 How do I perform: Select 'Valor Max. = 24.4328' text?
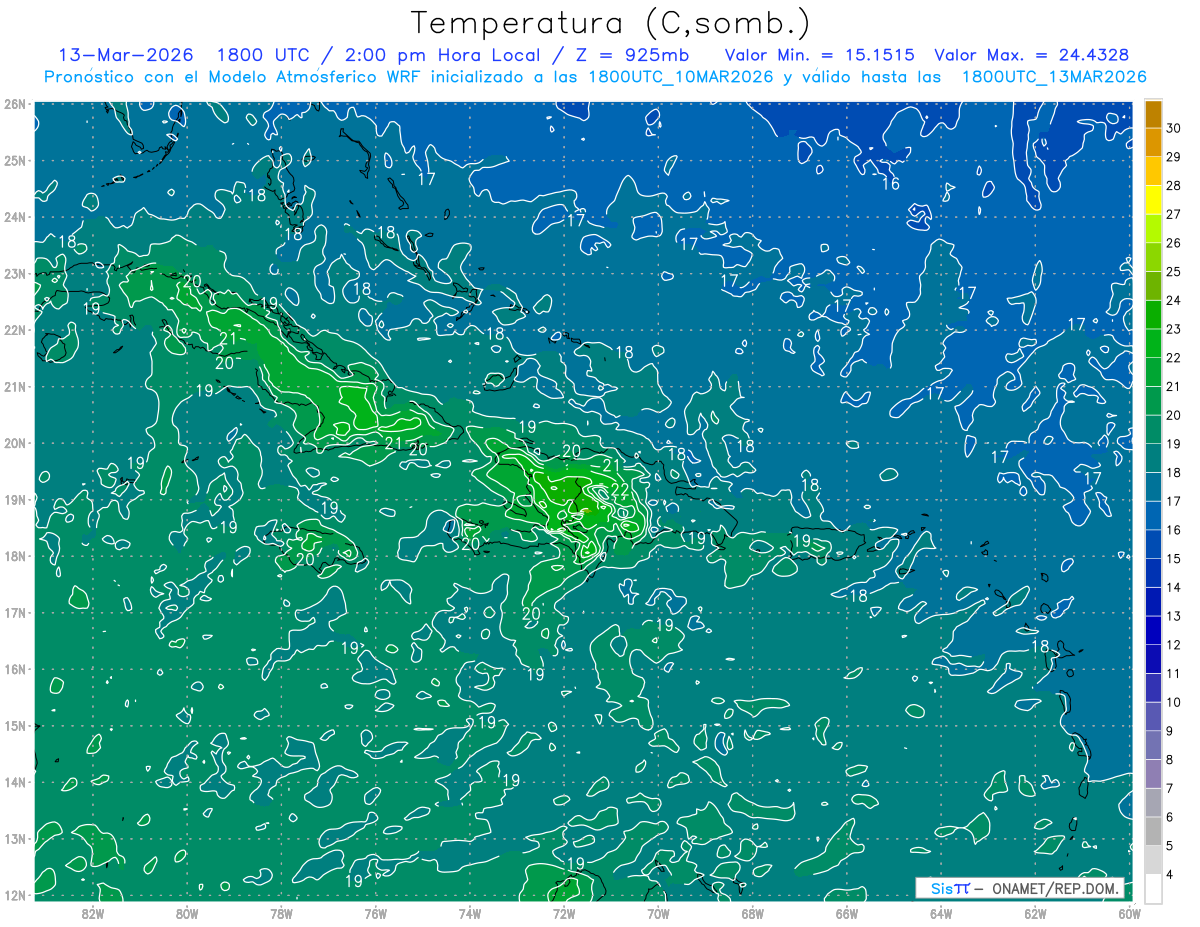(x=1032, y=55)
